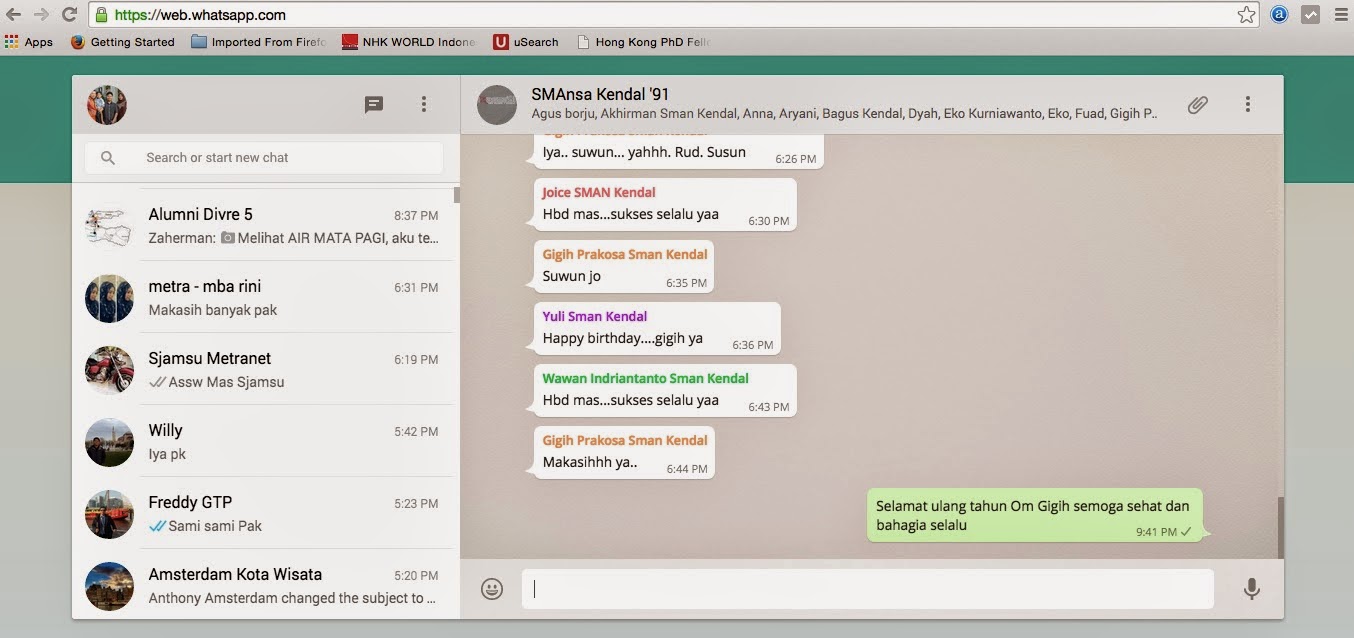Click sent message "Selamat ulang tahun Om Gigih"
The width and height of the screenshot is (1354, 638).
pos(1034,515)
